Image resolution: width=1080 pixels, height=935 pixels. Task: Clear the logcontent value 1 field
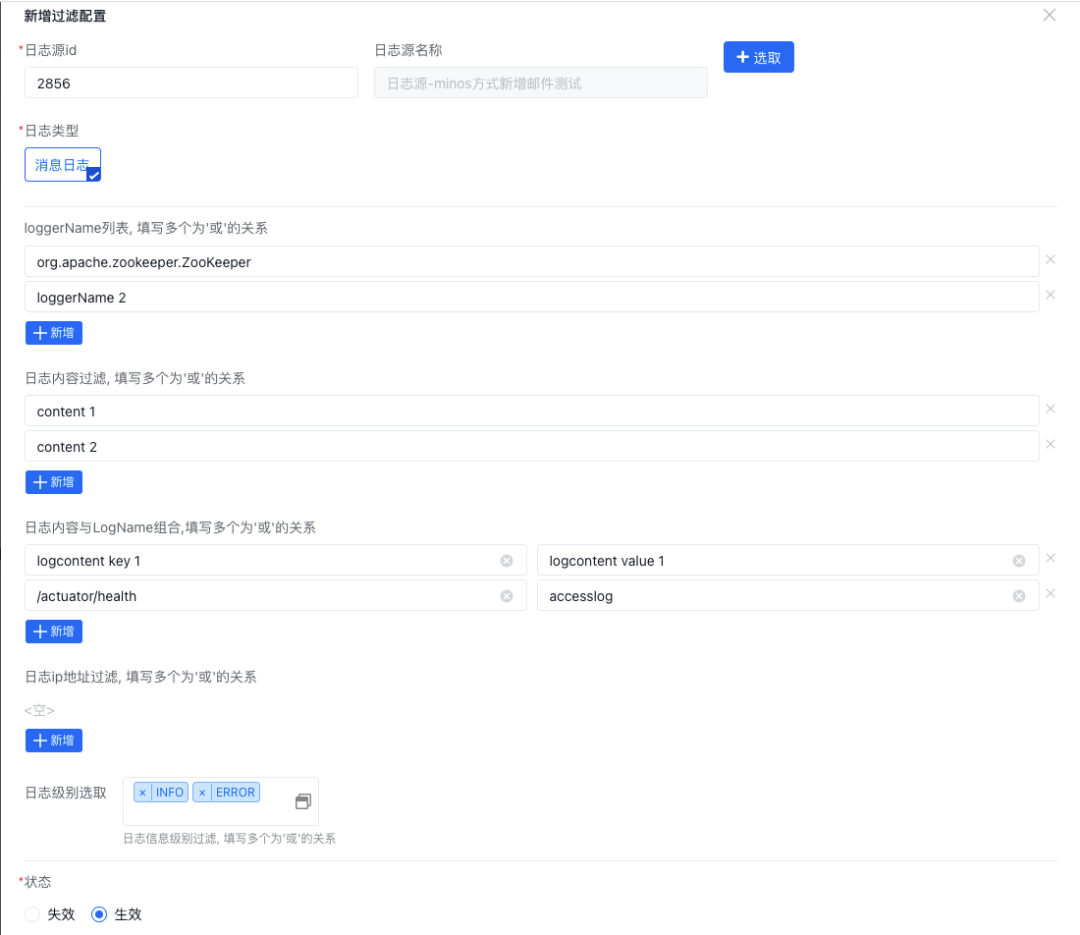click(x=1019, y=561)
